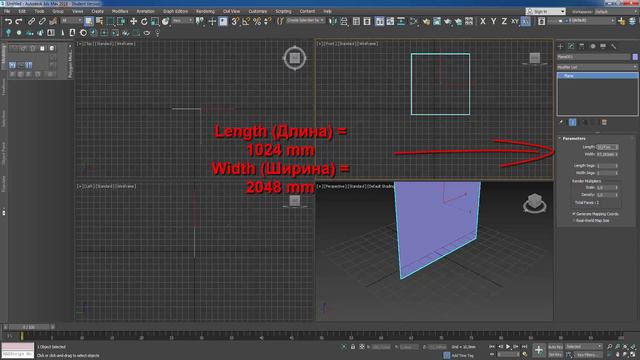640x360 pixels.
Task: Open the Customize menu
Action: [258, 11]
